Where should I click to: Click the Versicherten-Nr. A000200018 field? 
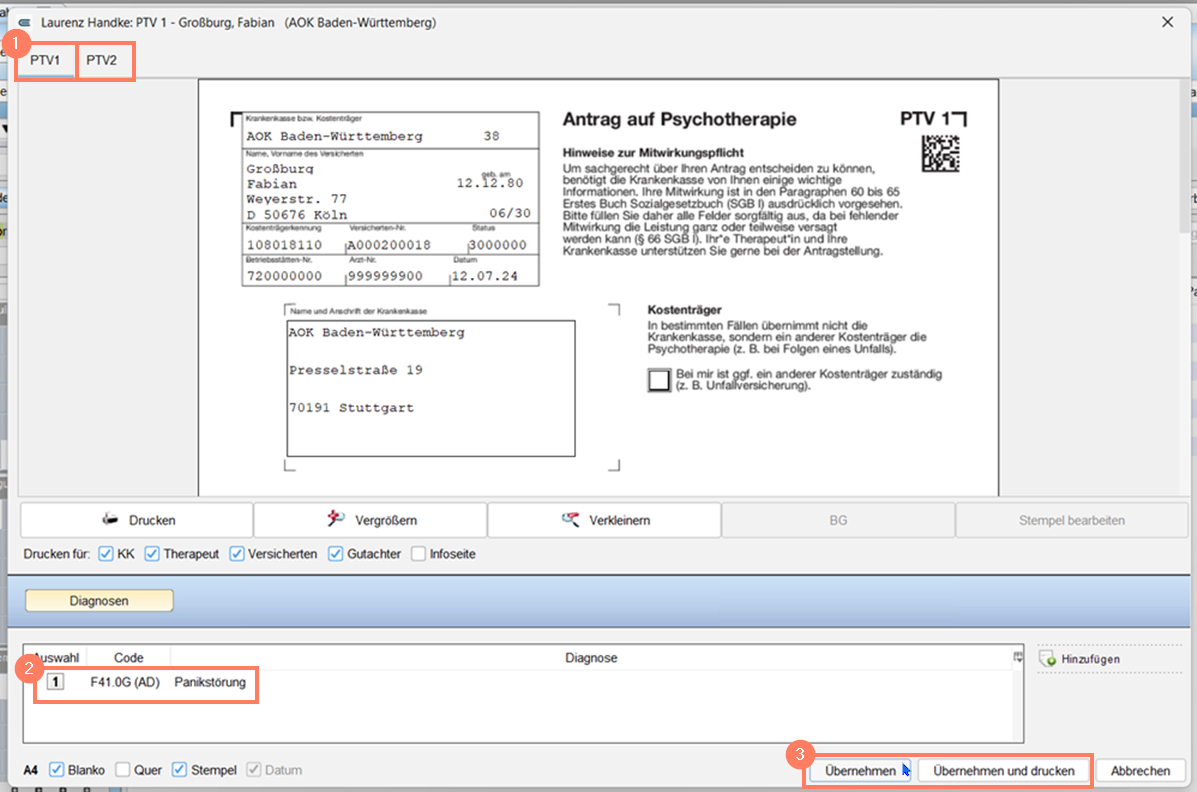(389, 245)
